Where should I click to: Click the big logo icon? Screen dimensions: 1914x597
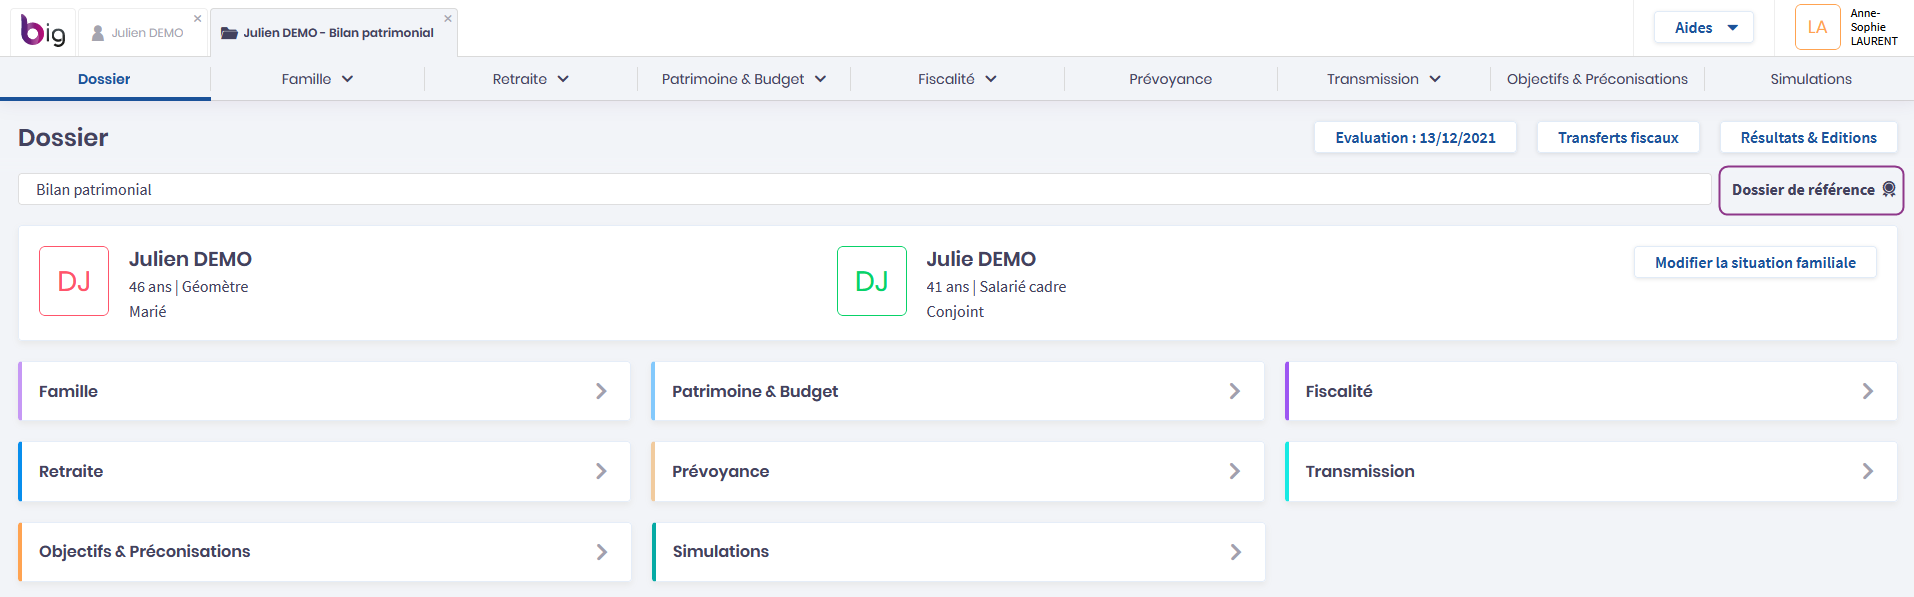(x=43, y=31)
